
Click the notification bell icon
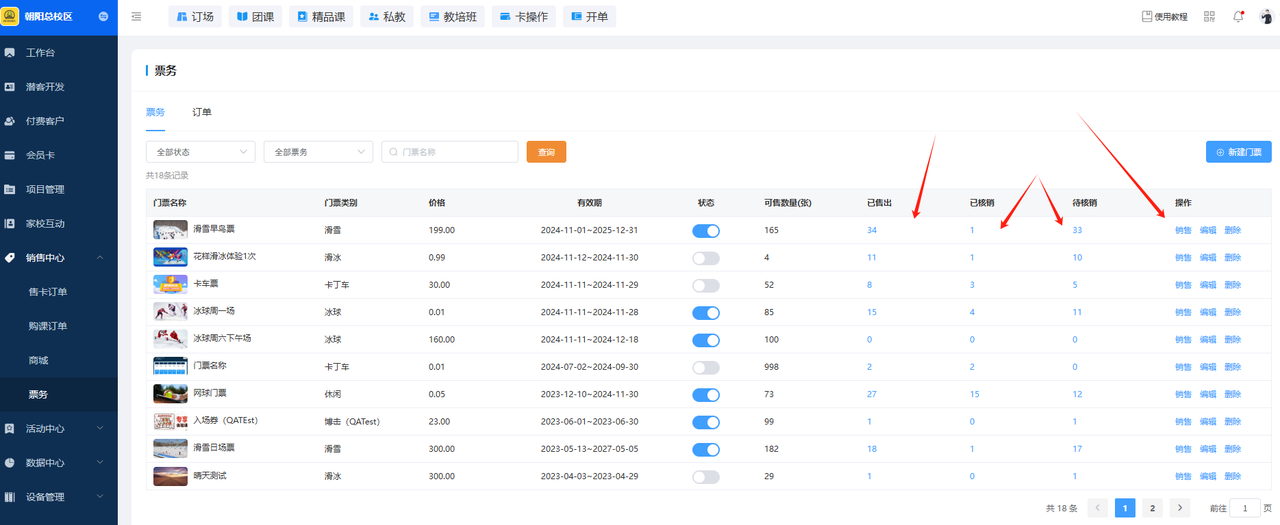[1238, 17]
